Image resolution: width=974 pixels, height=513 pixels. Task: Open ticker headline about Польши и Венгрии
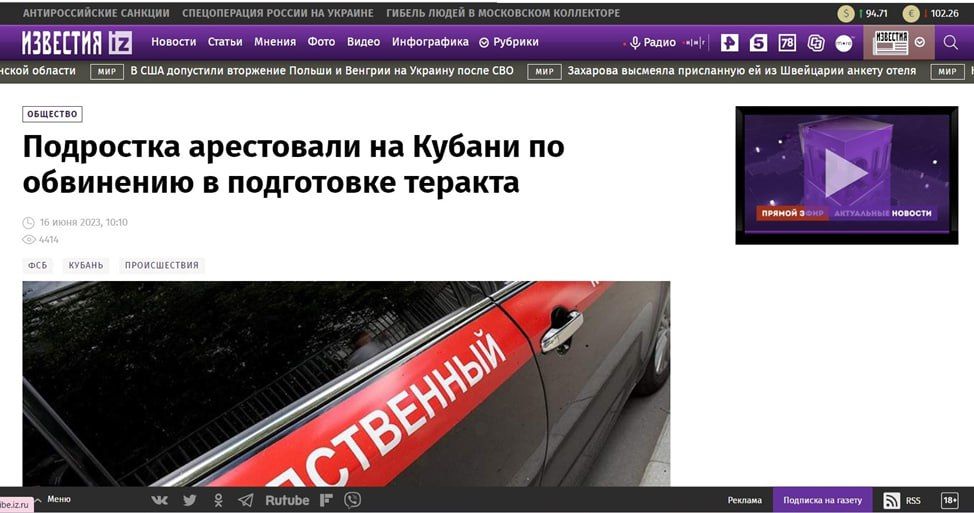(322, 71)
